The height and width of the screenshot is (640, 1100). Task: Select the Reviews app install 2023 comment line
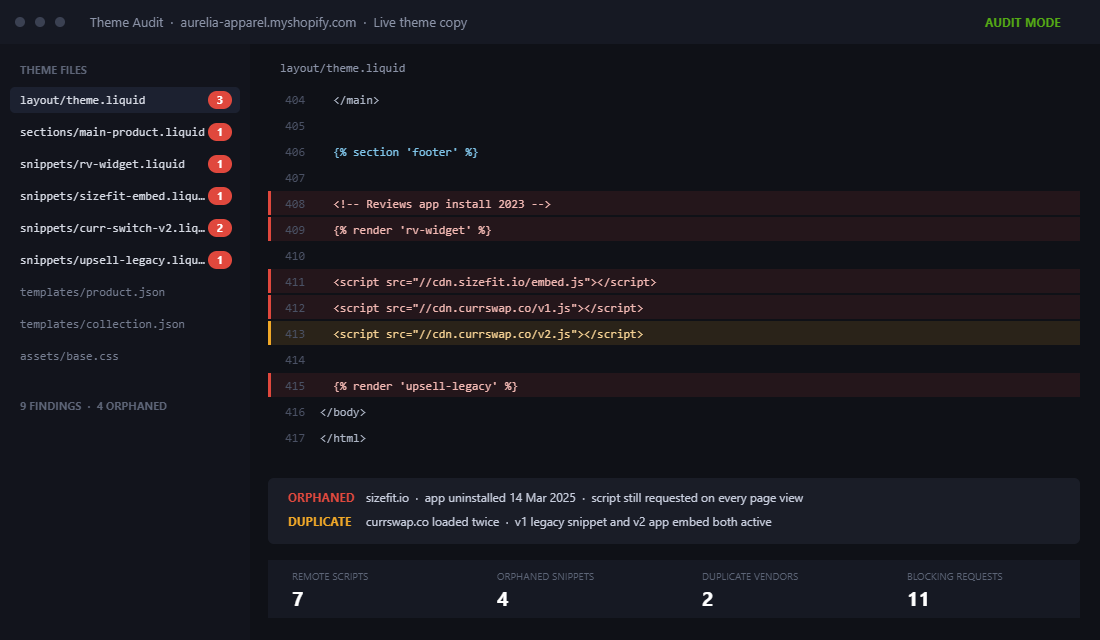[673, 204]
